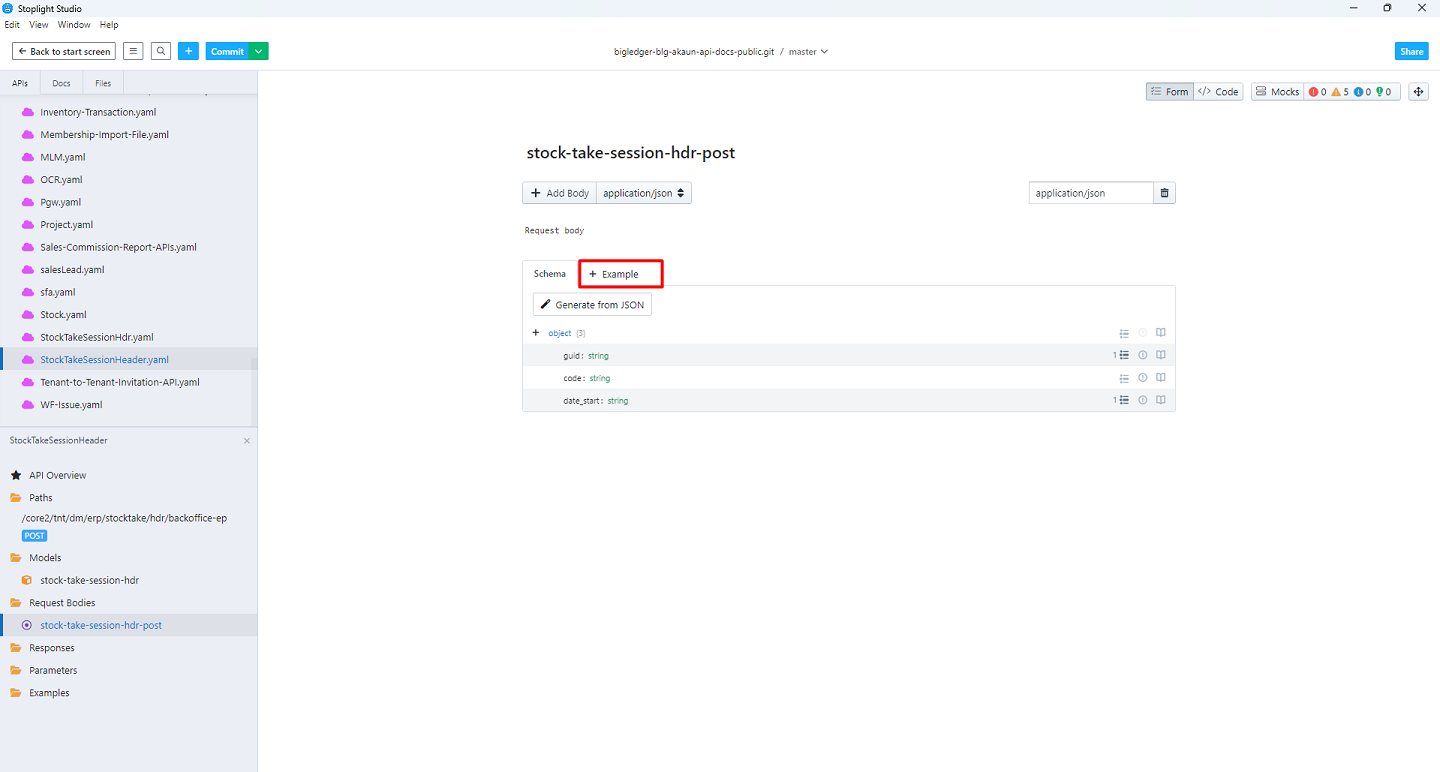Expand the Parameters folder
The height and width of the screenshot is (772, 1440).
(53, 670)
